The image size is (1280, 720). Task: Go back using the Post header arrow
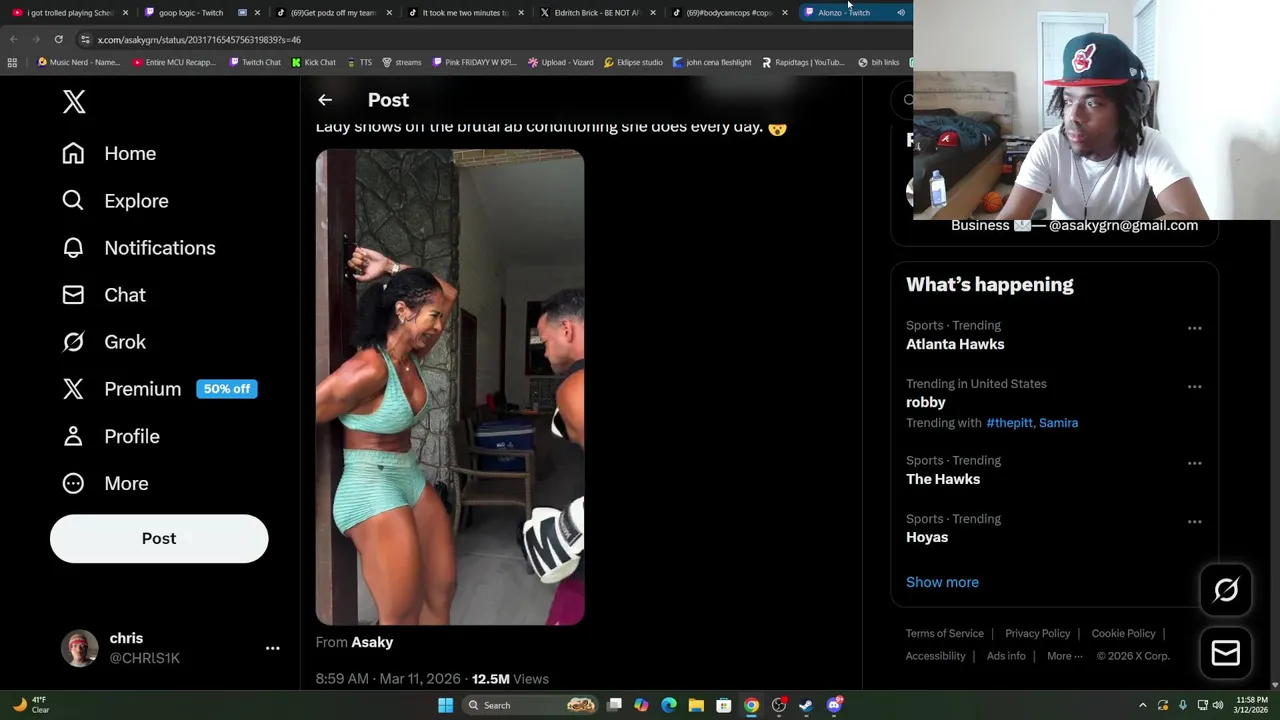[x=325, y=100]
